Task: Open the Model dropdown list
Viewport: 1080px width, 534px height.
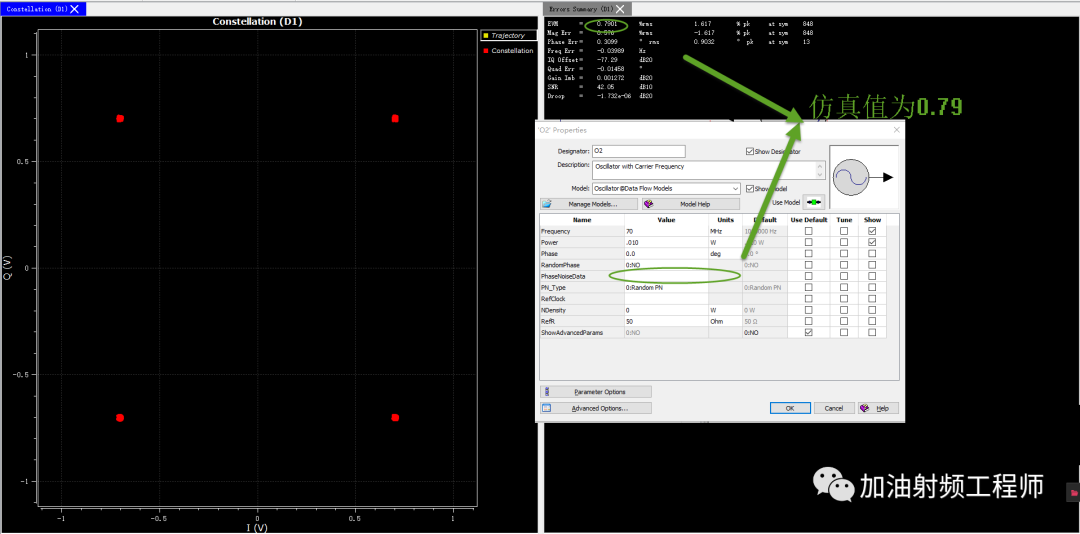Action: [736, 188]
